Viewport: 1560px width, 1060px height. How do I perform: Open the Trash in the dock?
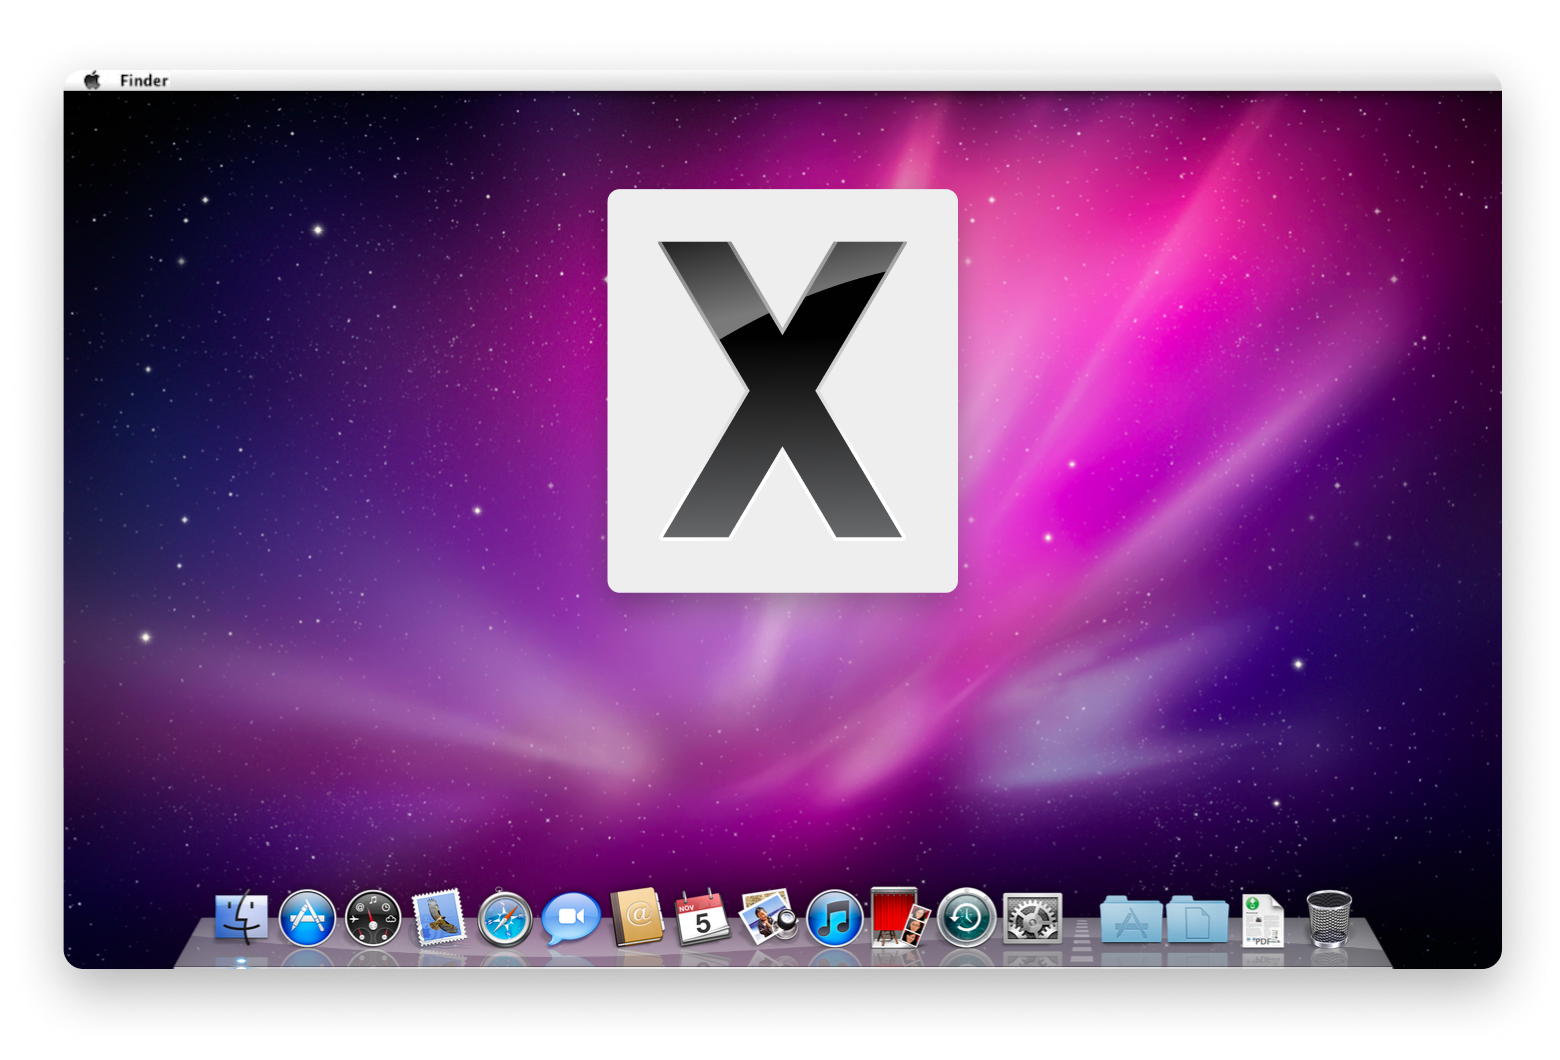(1329, 919)
